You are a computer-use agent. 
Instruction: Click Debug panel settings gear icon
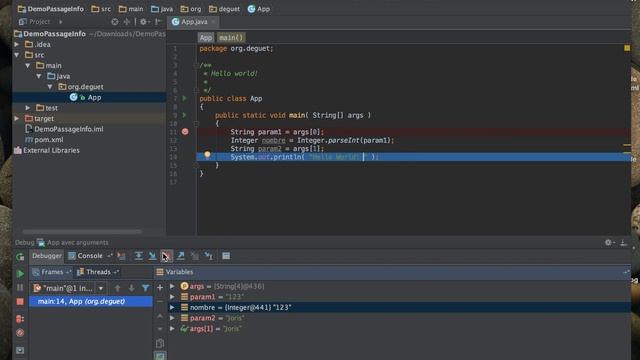pos(608,242)
